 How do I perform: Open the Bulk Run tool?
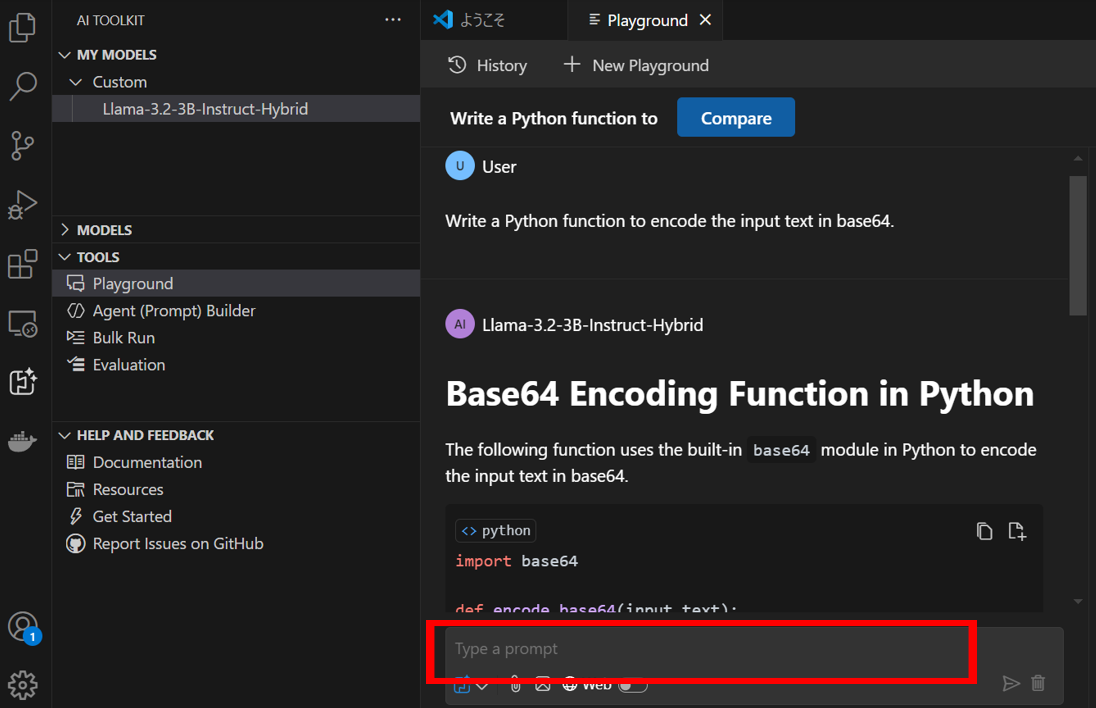pos(236,338)
